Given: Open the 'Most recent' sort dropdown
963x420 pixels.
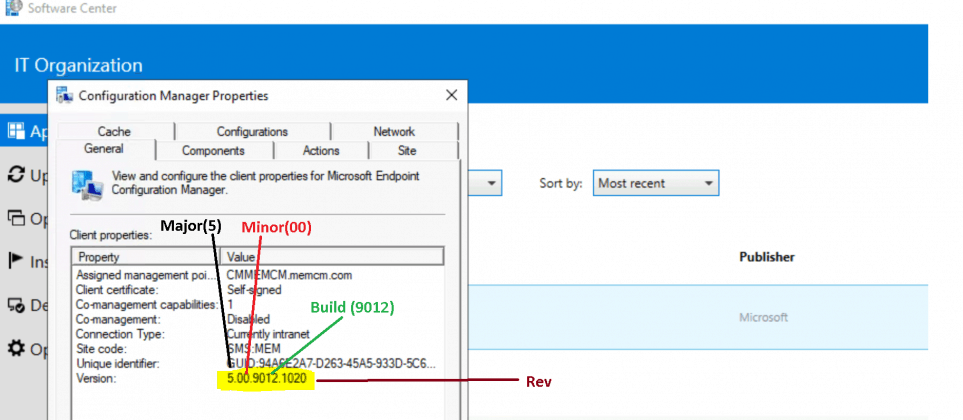Looking at the screenshot, I should pyautogui.click(x=655, y=183).
